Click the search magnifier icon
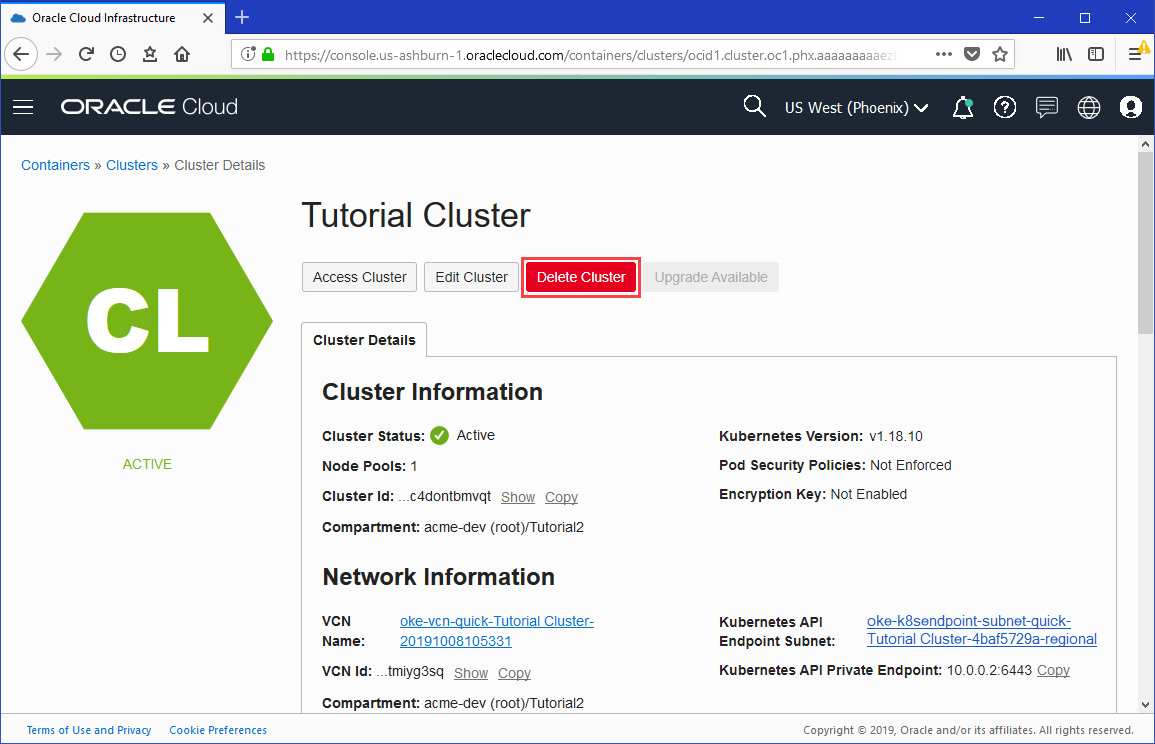The image size is (1155, 744). pyautogui.click(x=754, y=105)
